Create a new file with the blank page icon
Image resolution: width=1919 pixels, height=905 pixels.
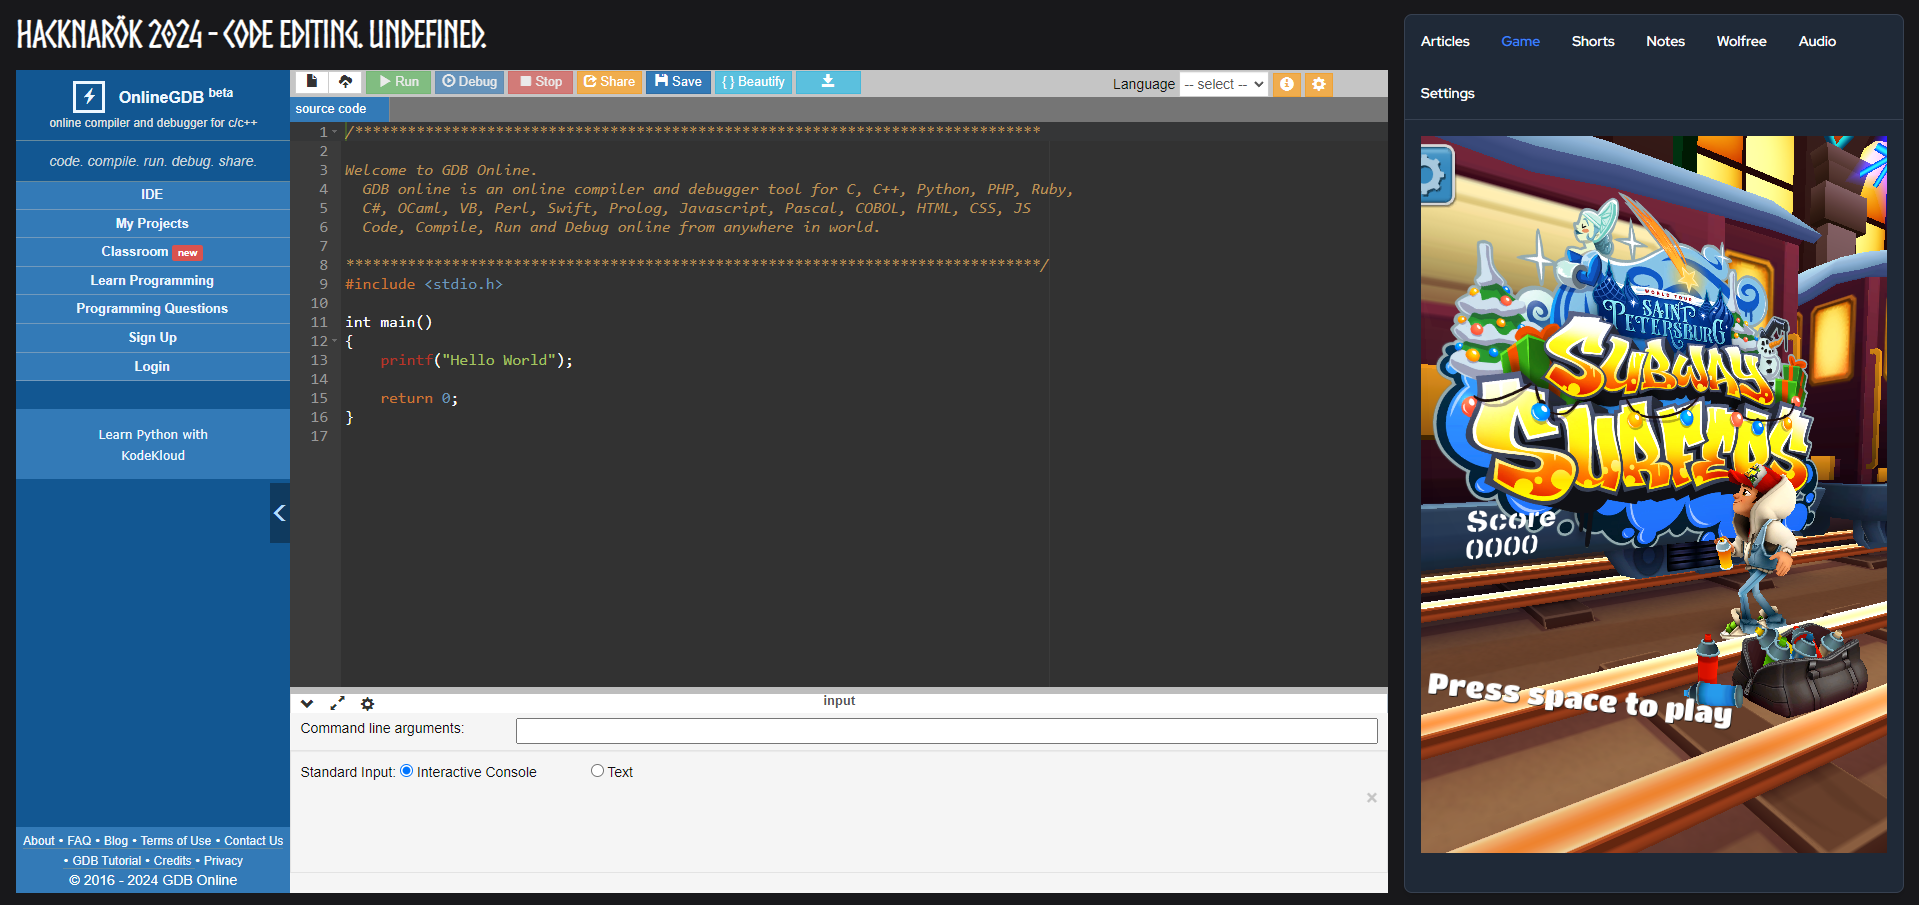(312, 82)
